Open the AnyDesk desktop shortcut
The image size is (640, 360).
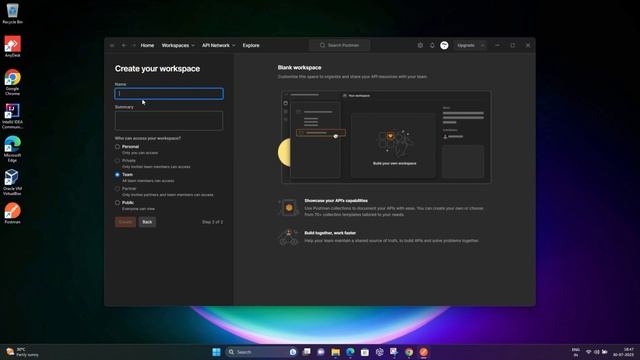click(x=12, y=47)
